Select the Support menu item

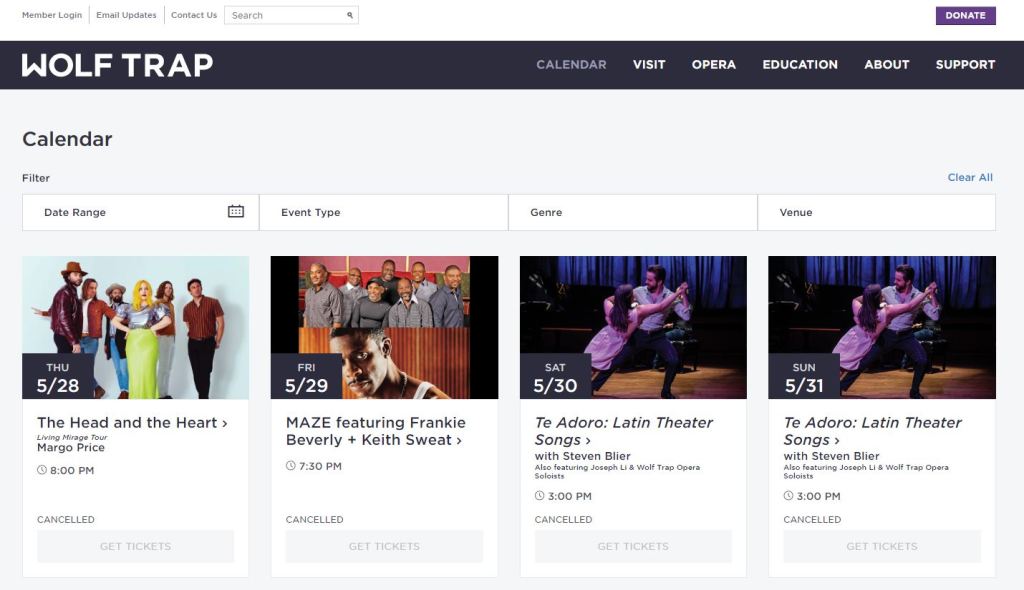[x=965, y=65]
